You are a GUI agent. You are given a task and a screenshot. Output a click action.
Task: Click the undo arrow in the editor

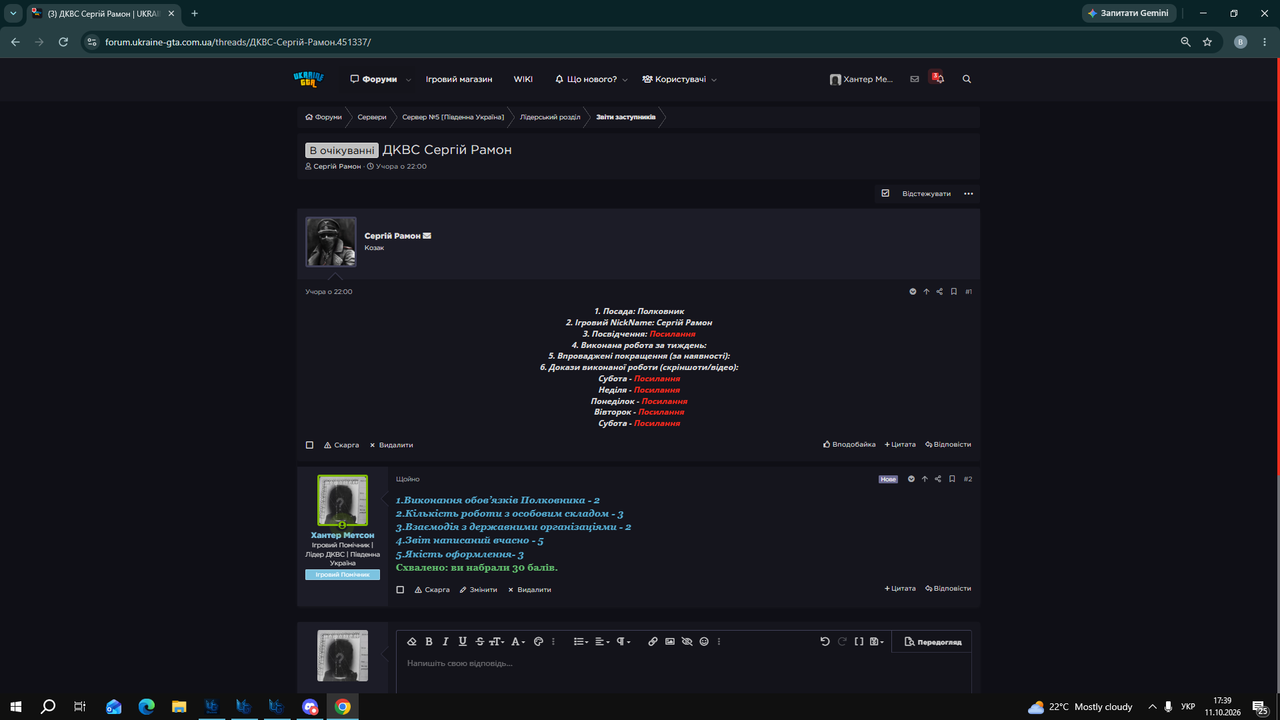(x=825, y=641)
